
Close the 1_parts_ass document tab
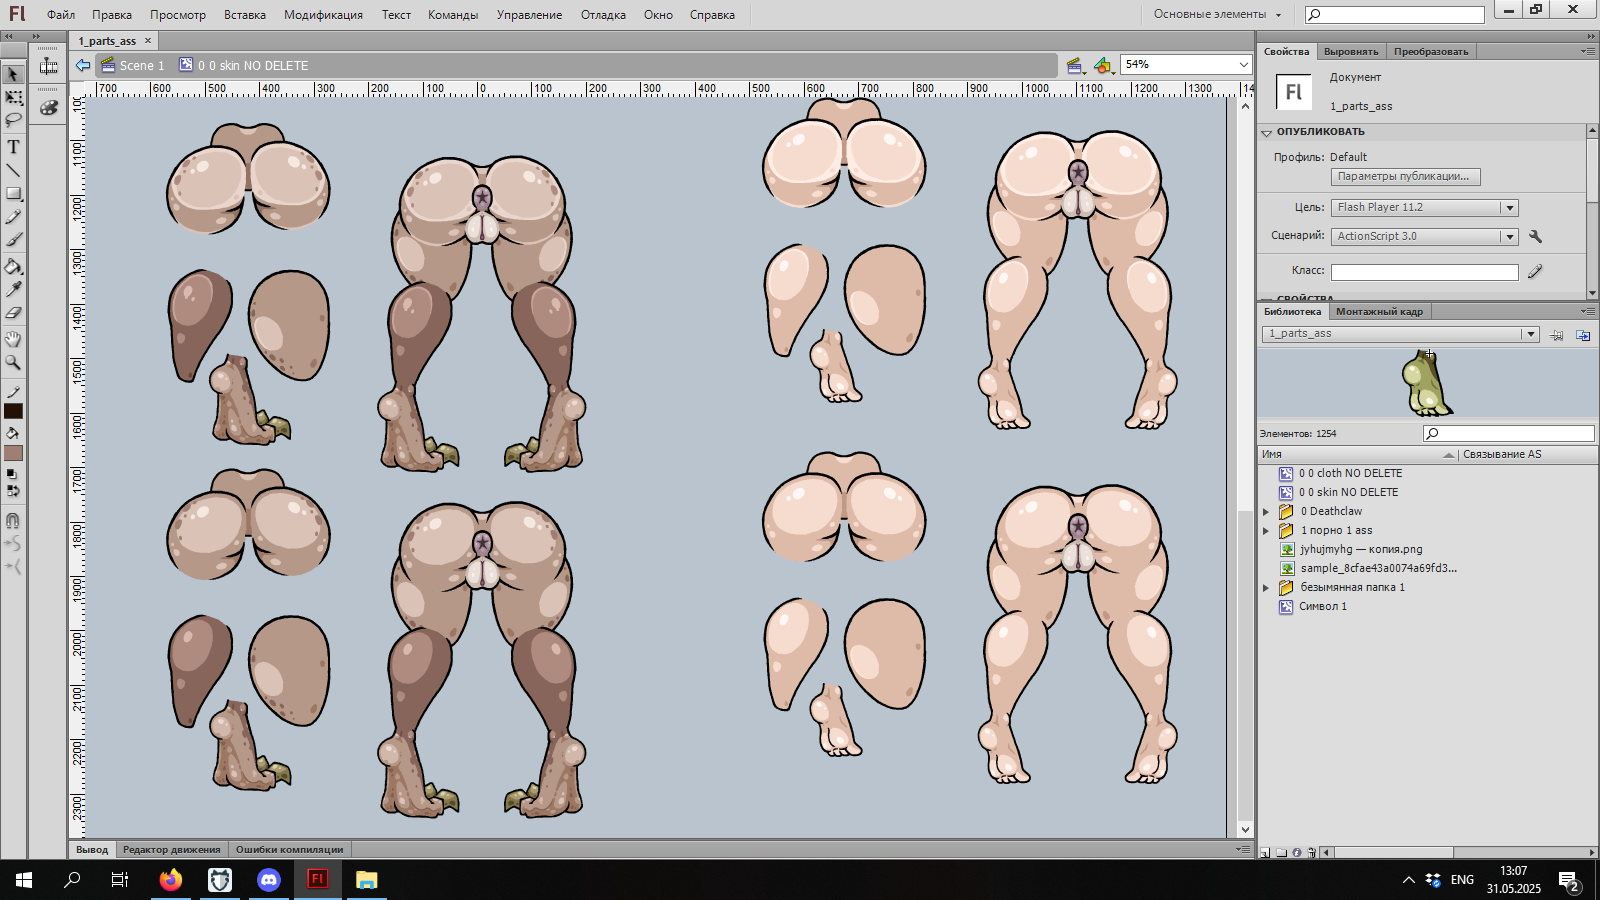[148, 41]
